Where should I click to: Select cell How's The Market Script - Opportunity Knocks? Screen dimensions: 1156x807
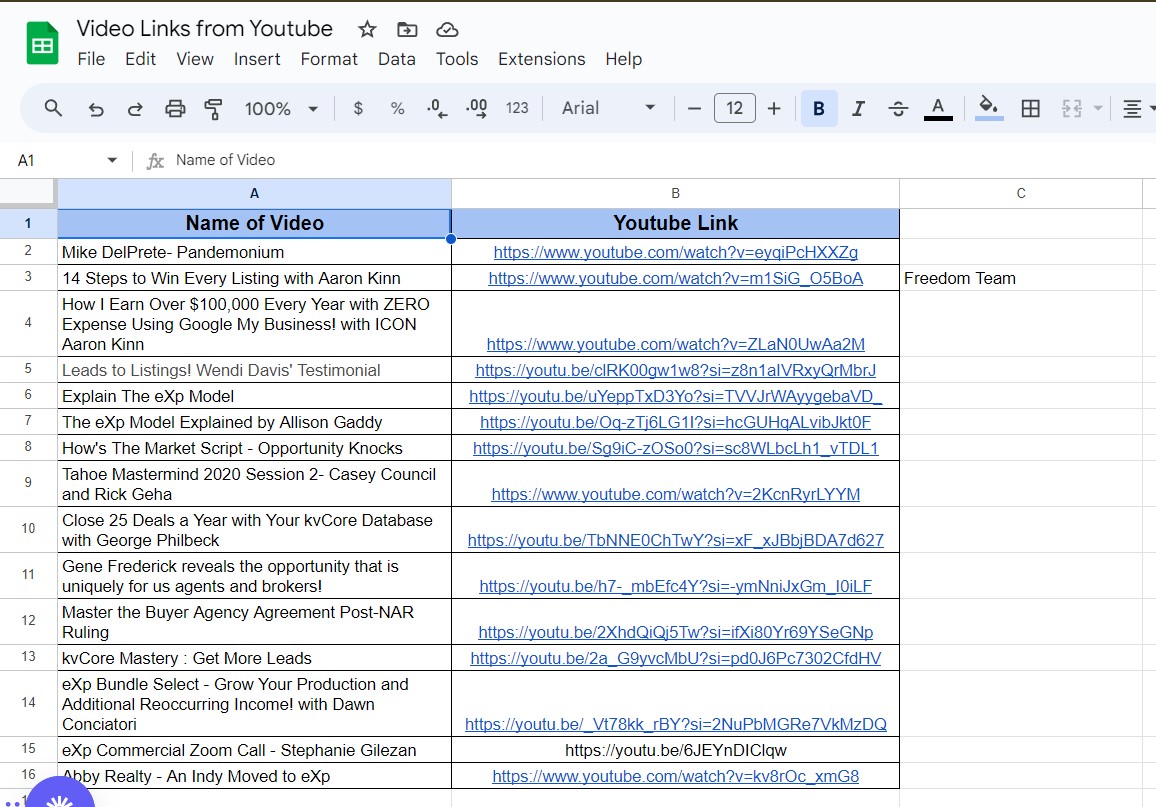tap(254, 448)
